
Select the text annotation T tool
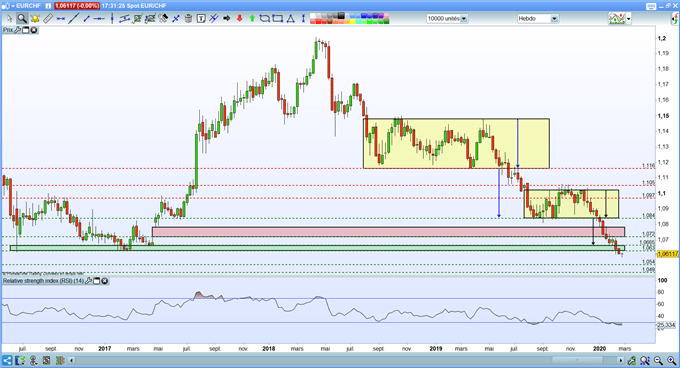tap(201, 19)
